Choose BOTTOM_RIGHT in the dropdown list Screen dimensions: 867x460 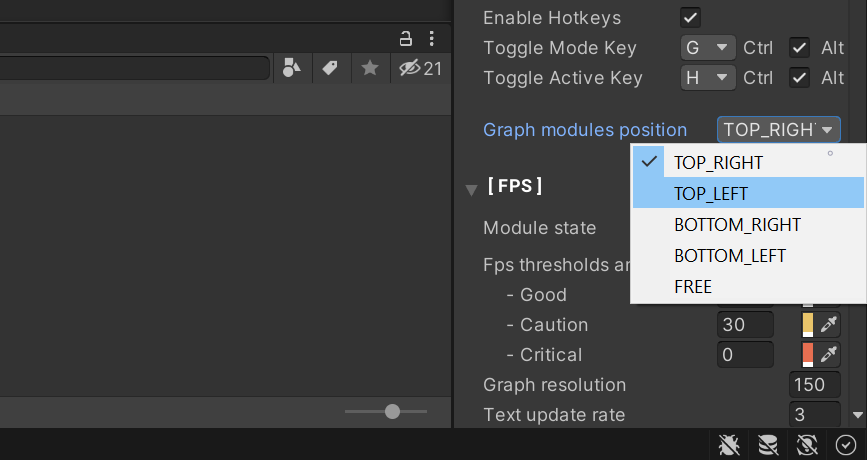pos(737,224)
